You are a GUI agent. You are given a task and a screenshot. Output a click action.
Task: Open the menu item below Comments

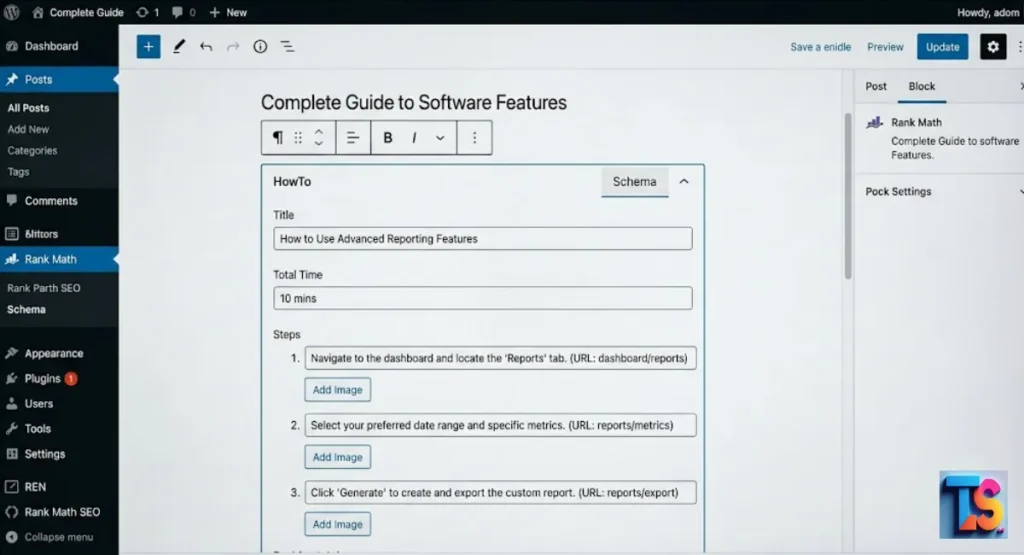59,233
